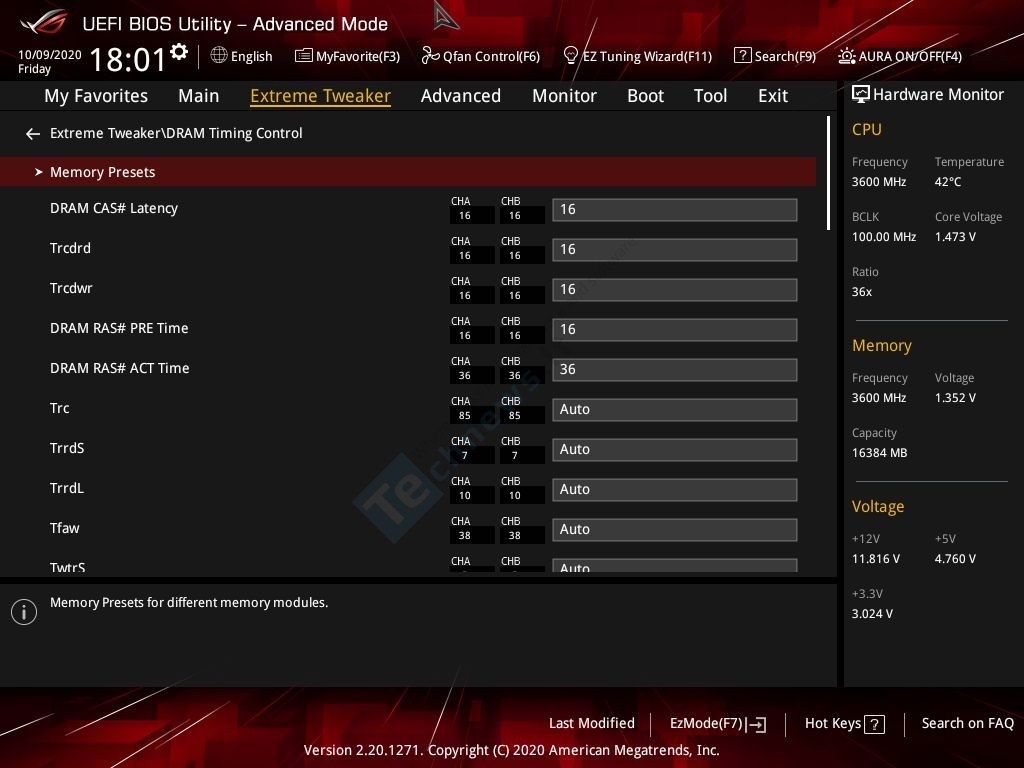Click the DRAM CAS# Latency value field
The height and width of the screenshot is (768, 1024).
(x=675, y=210)
